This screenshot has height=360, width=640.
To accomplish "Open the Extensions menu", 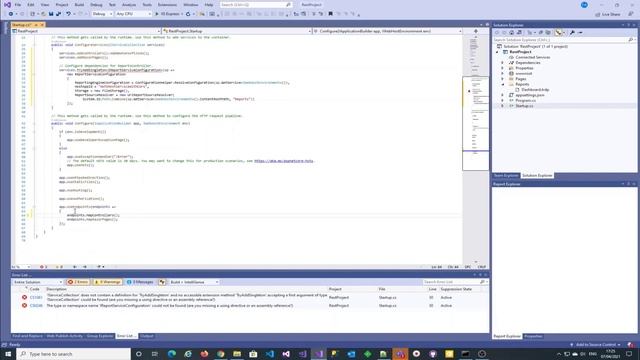I will 167,4.
